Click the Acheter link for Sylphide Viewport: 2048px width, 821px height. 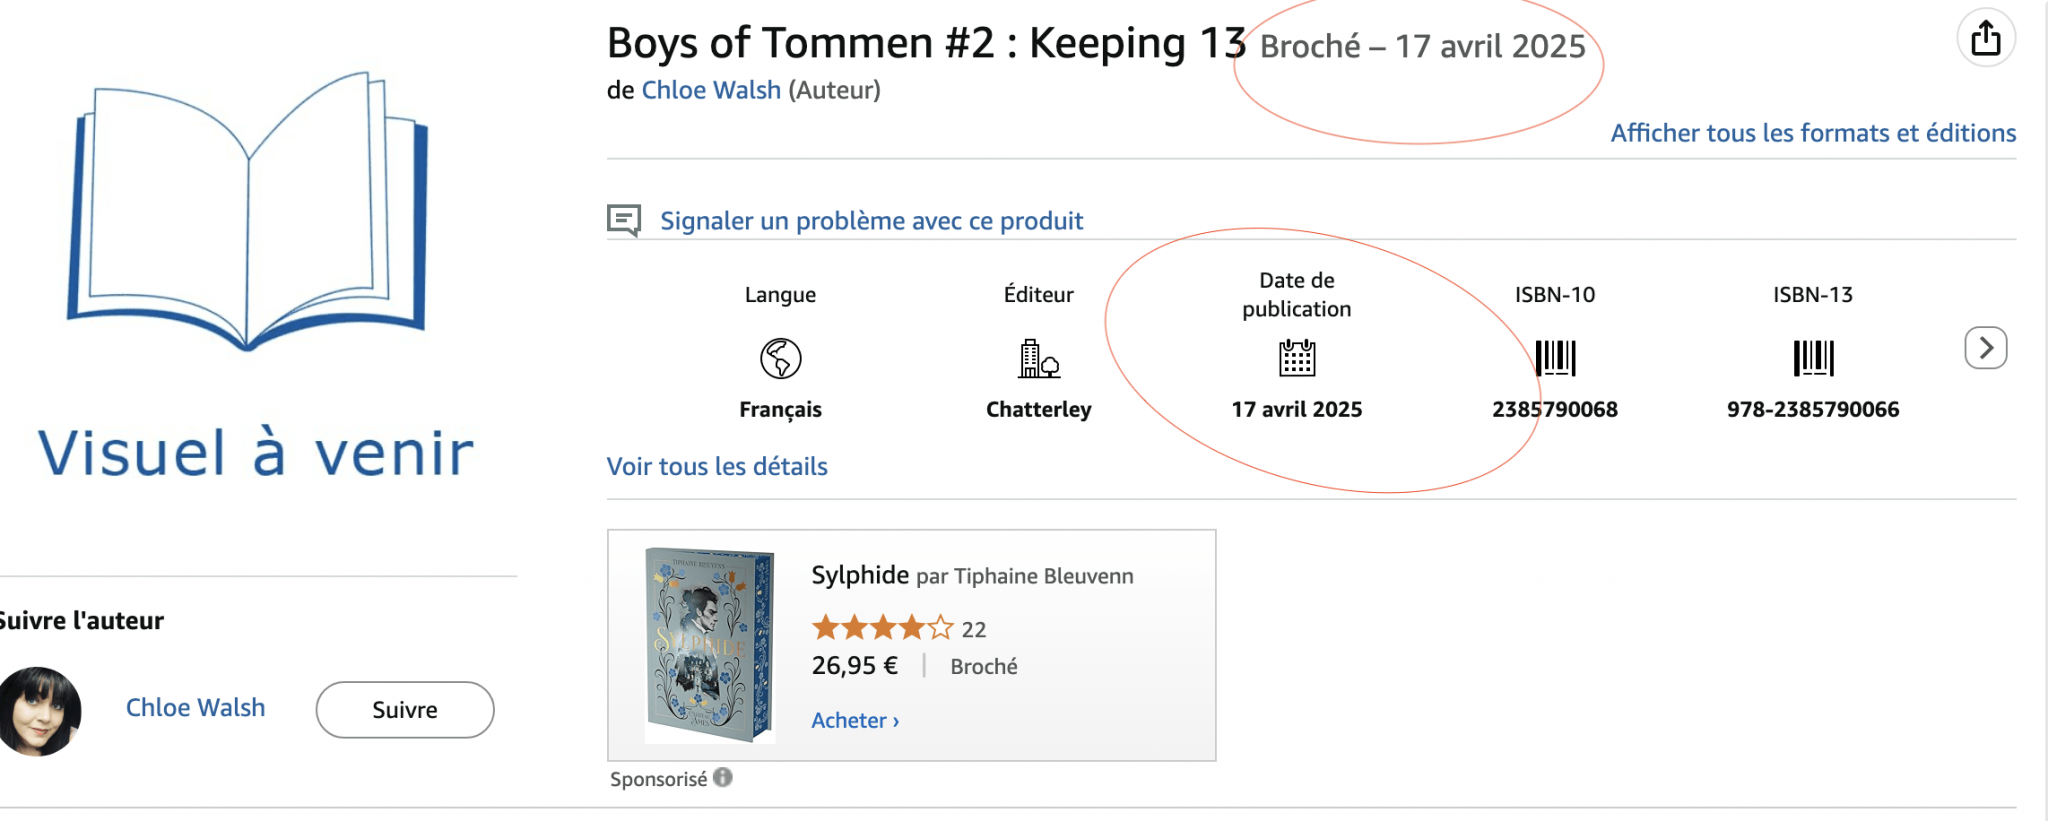(x=849, y=719)
